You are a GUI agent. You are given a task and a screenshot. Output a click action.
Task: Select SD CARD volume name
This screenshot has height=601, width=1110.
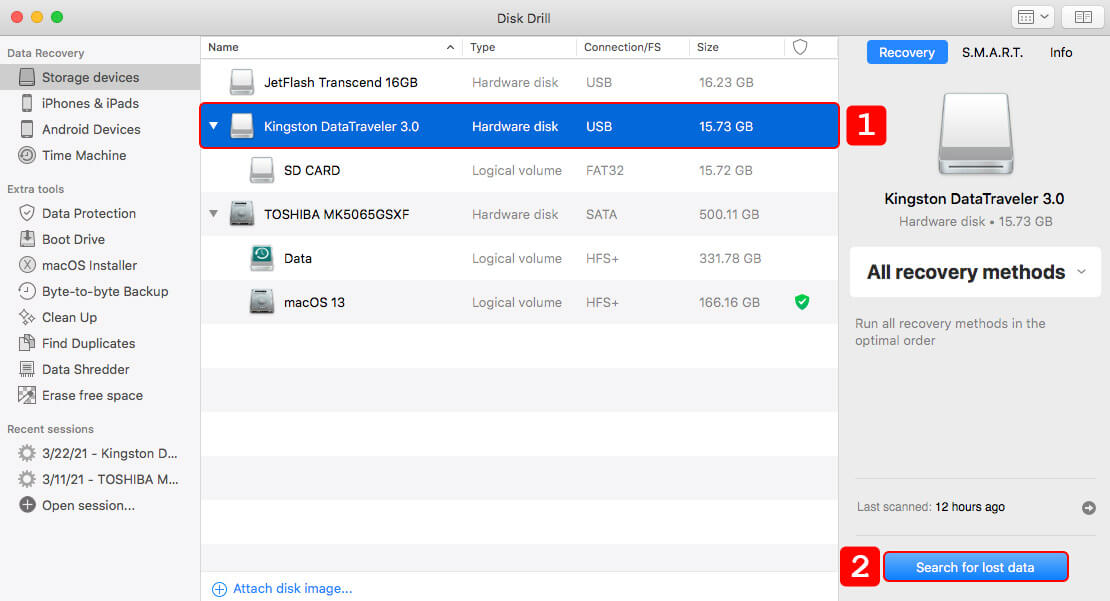(311, 170)
